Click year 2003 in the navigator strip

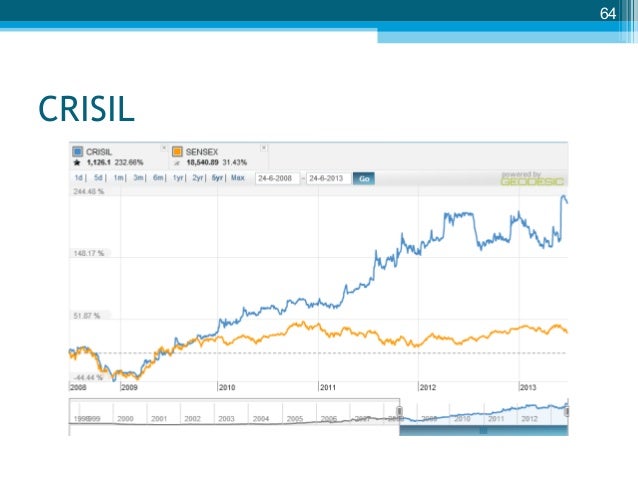pos(226,419)
